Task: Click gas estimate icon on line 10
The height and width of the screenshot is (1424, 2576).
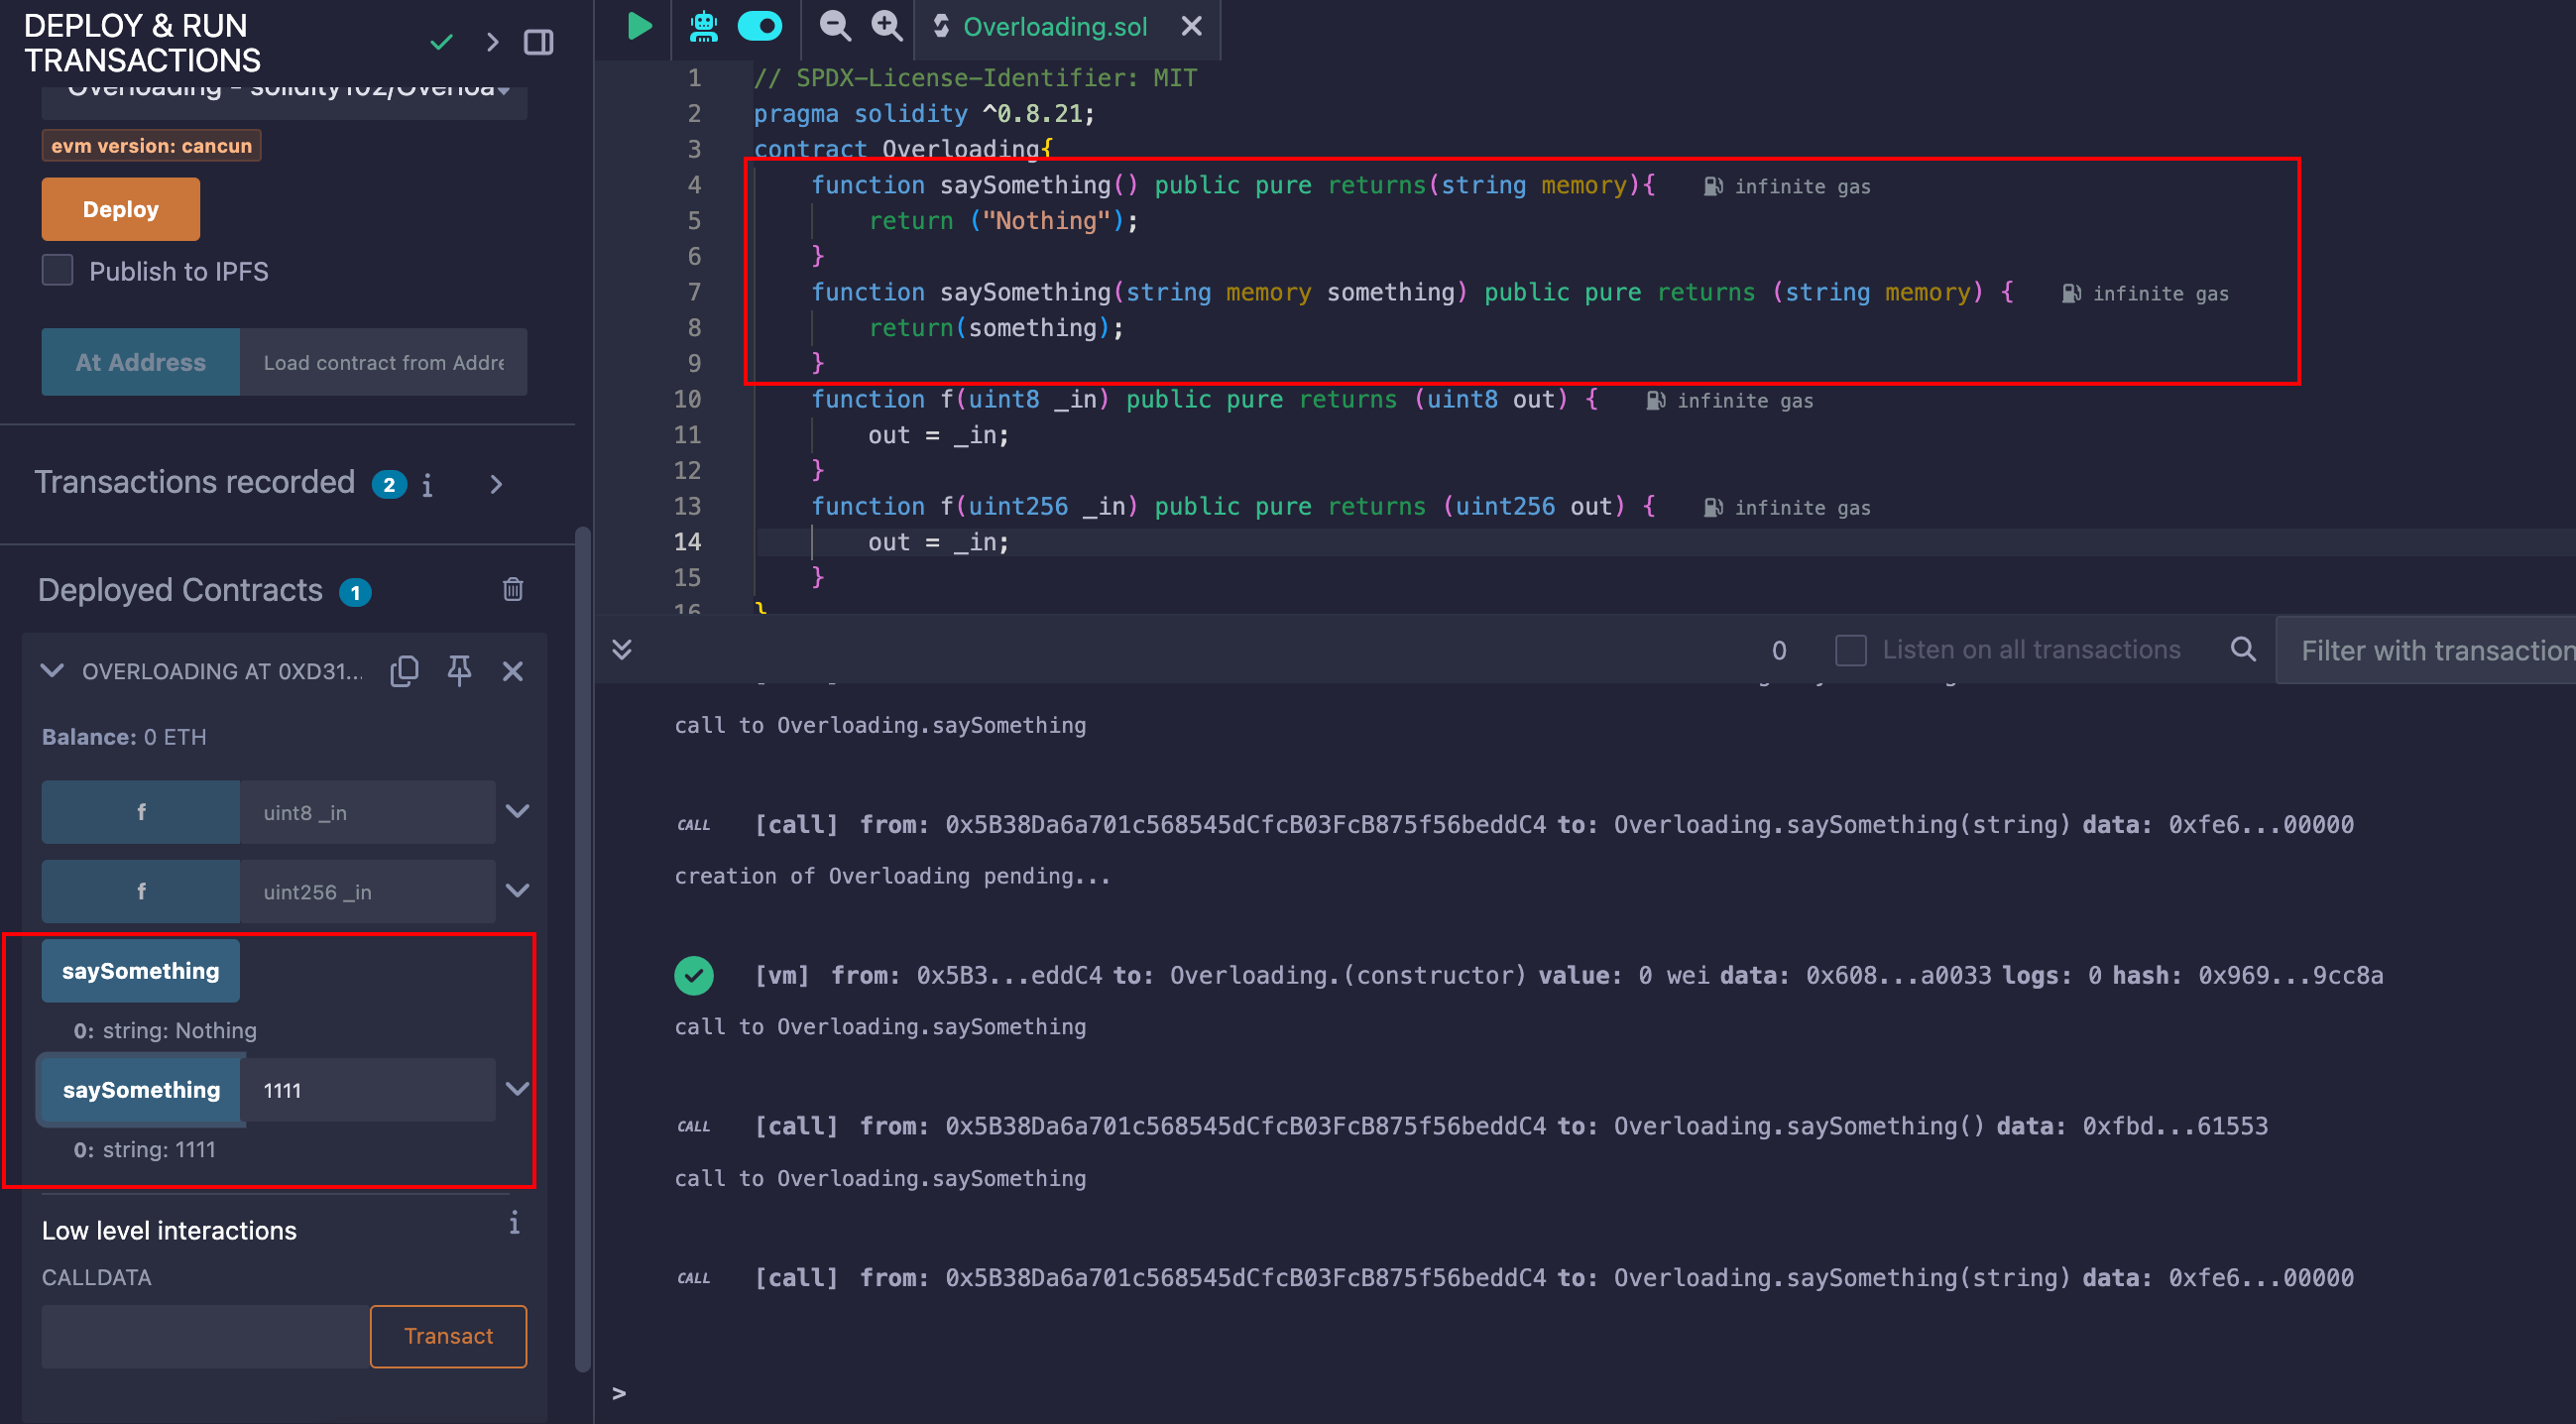Action: pos(1656,400)
